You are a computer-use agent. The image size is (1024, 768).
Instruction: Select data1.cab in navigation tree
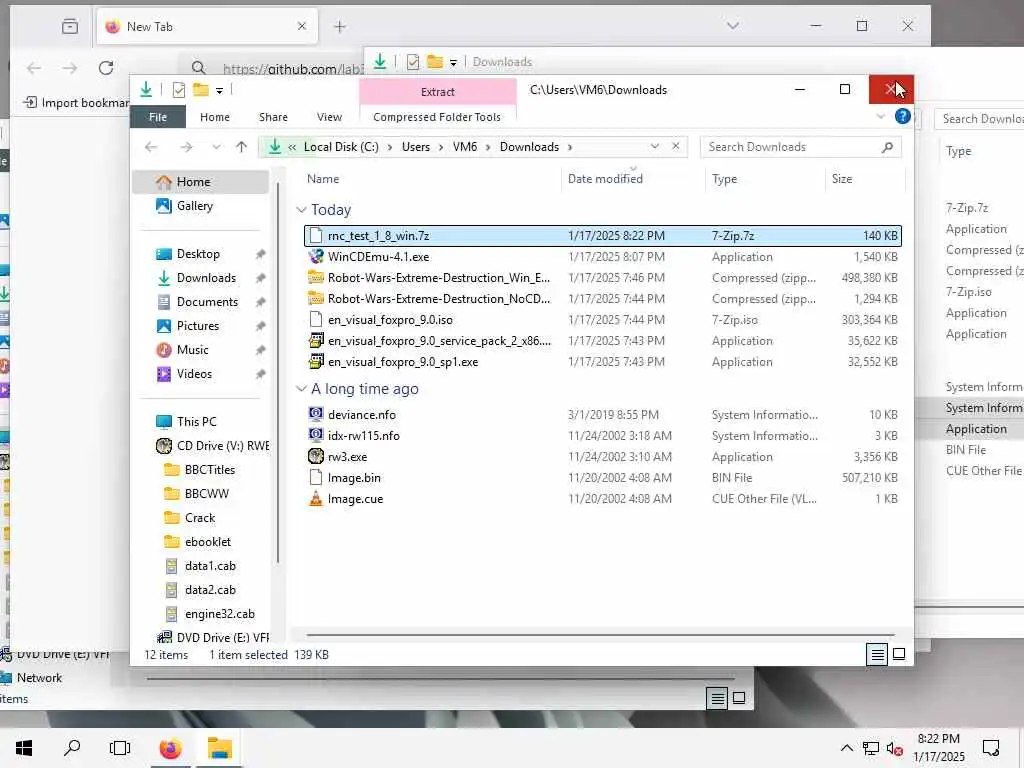pos(210,566)
